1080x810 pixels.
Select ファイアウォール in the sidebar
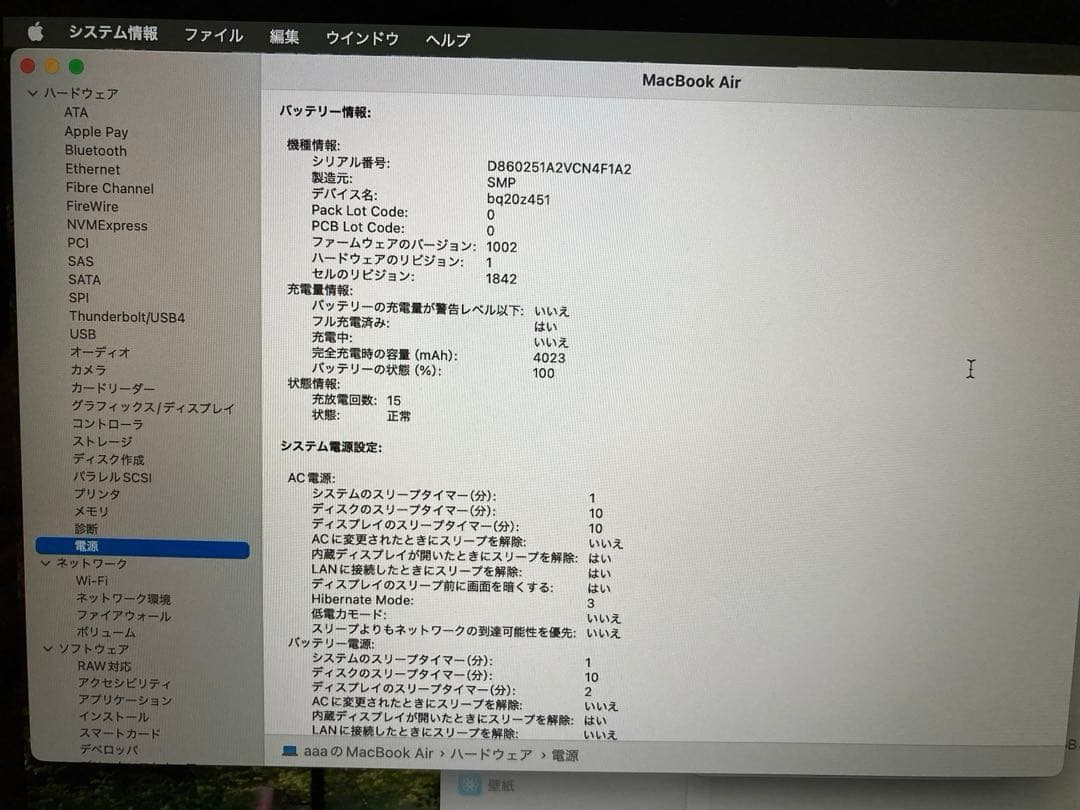123,616
